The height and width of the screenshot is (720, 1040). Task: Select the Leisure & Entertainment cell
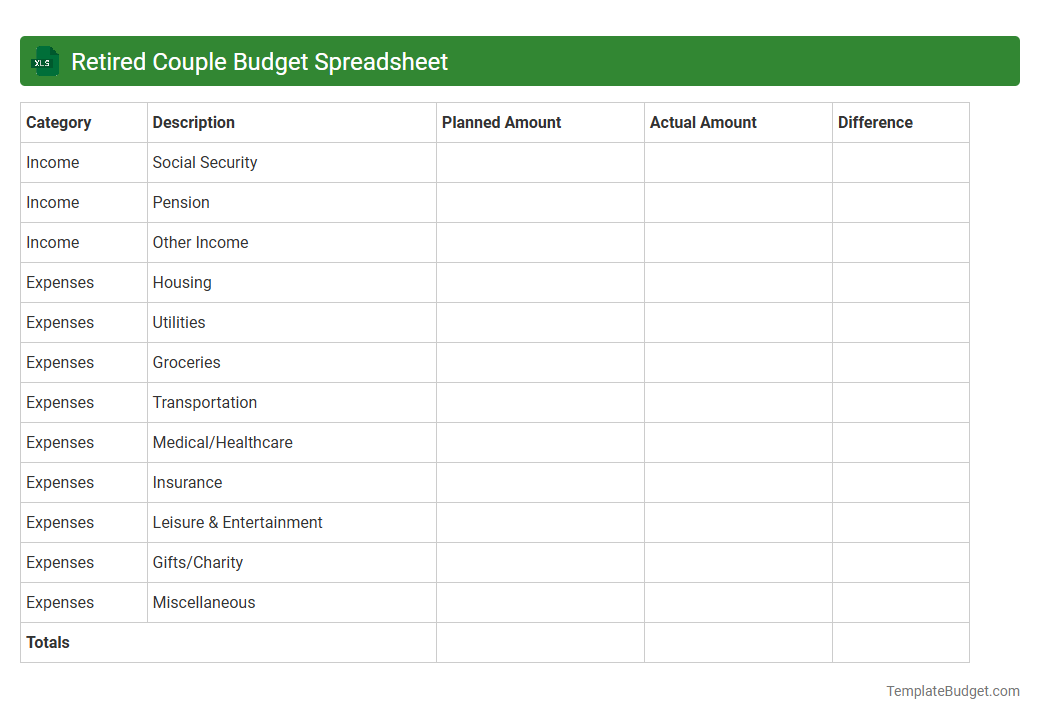(x=237, y=522)
